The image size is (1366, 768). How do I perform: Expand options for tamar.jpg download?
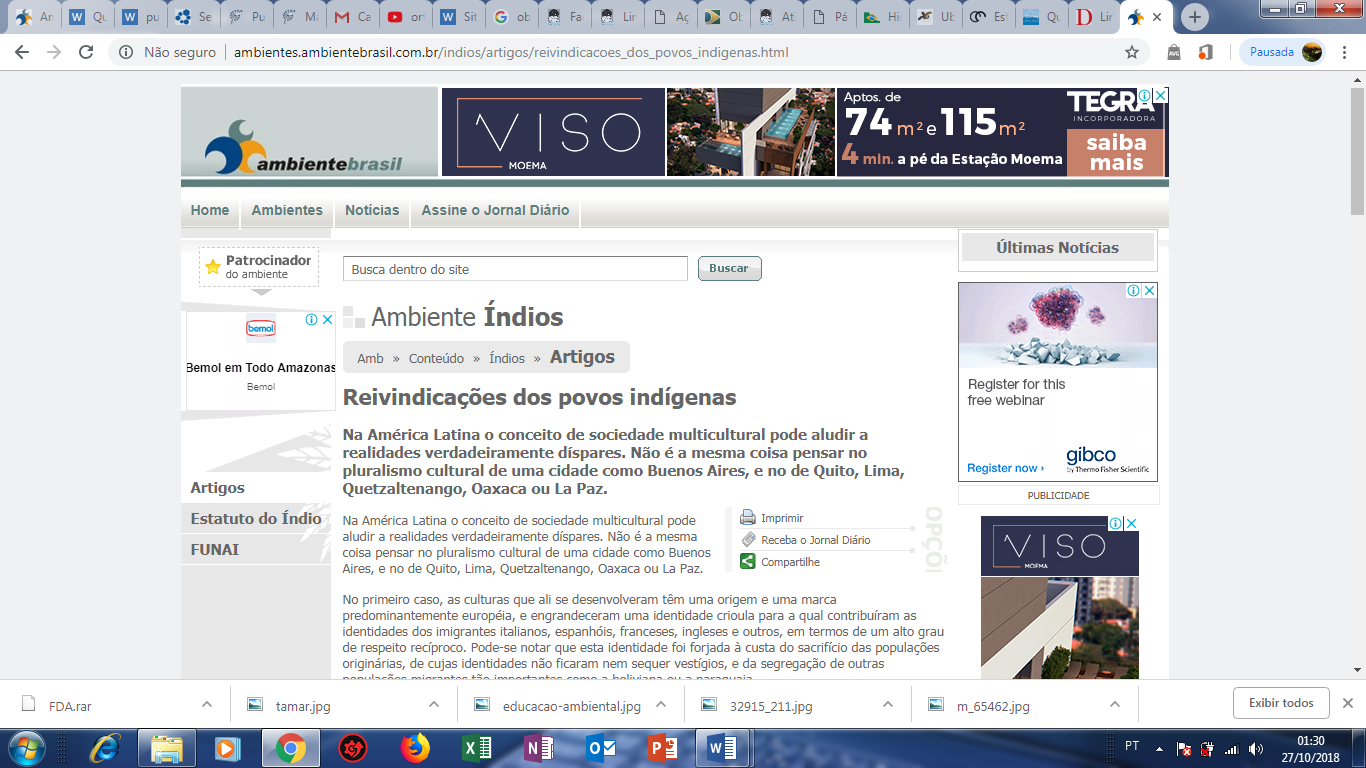coord(434,705)
